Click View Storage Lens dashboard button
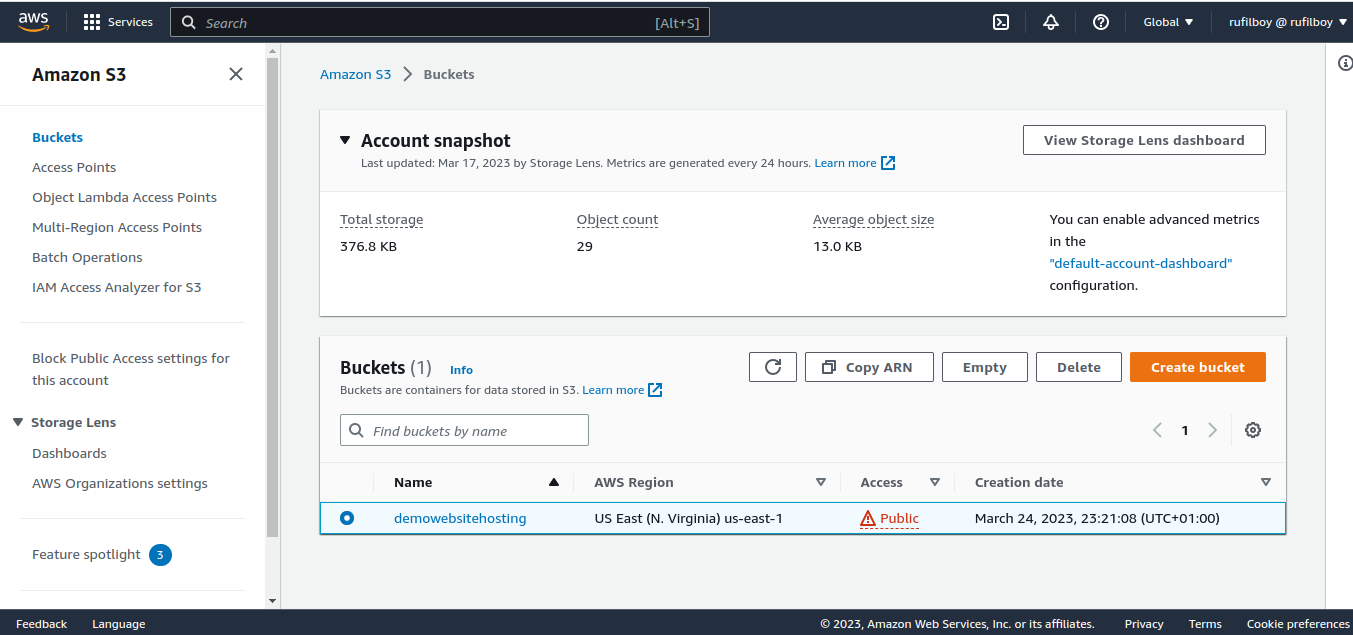This screenshot has width=1353, height=635. point(1144,140)
